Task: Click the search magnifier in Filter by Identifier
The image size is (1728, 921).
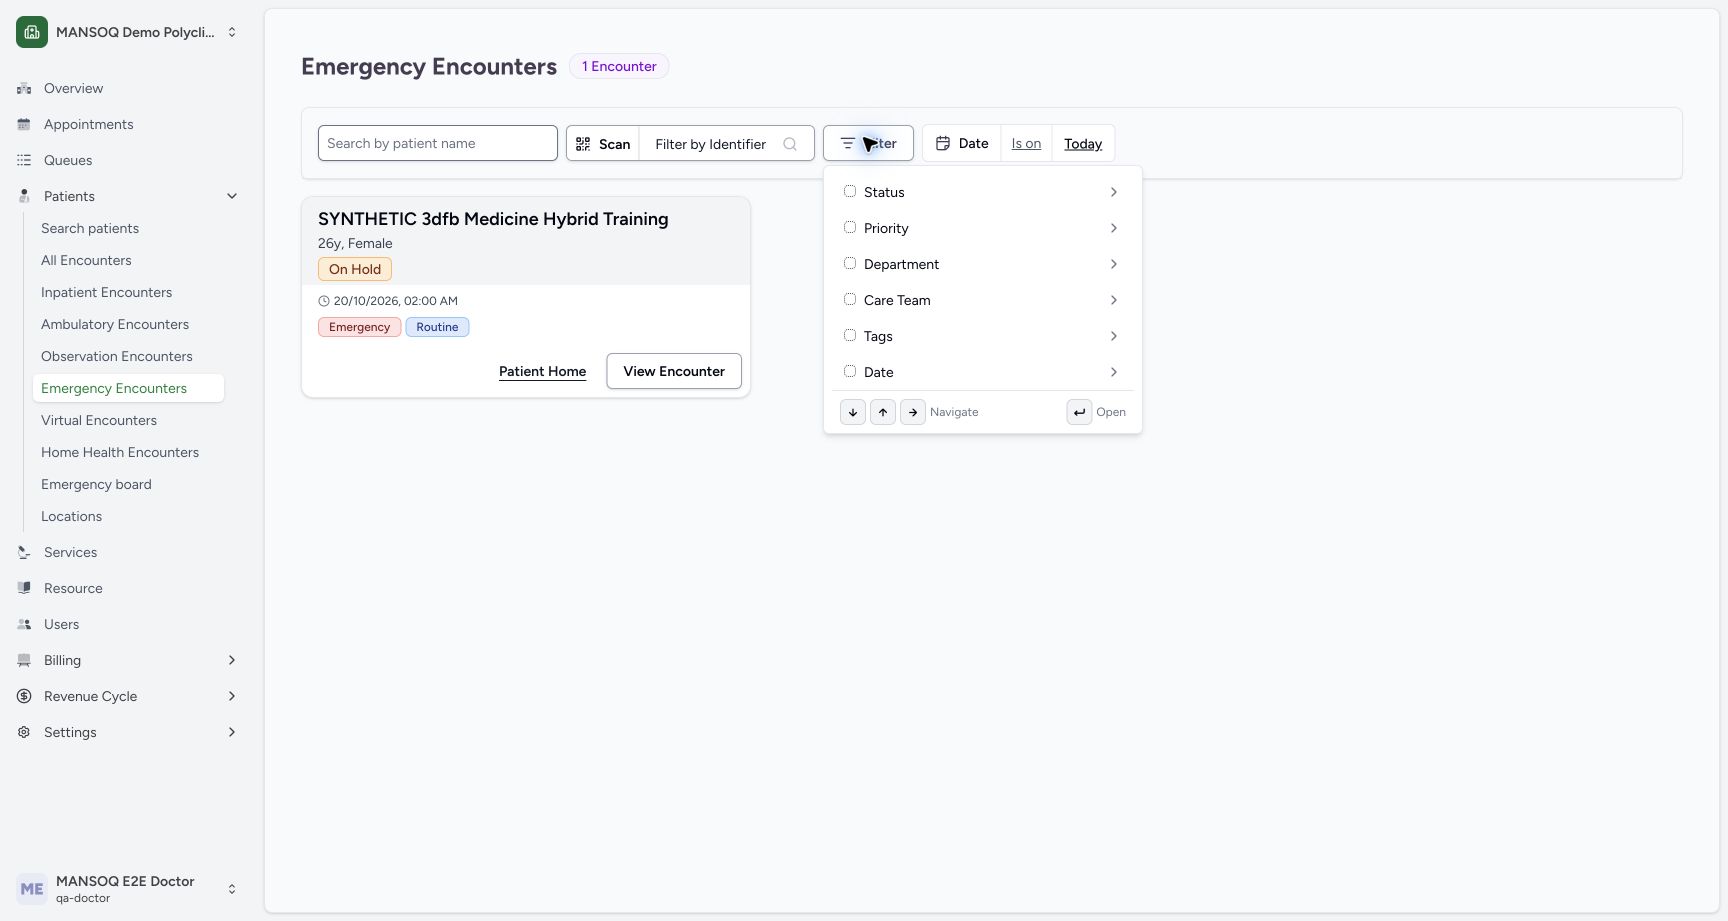Action: tap(790, 144)
